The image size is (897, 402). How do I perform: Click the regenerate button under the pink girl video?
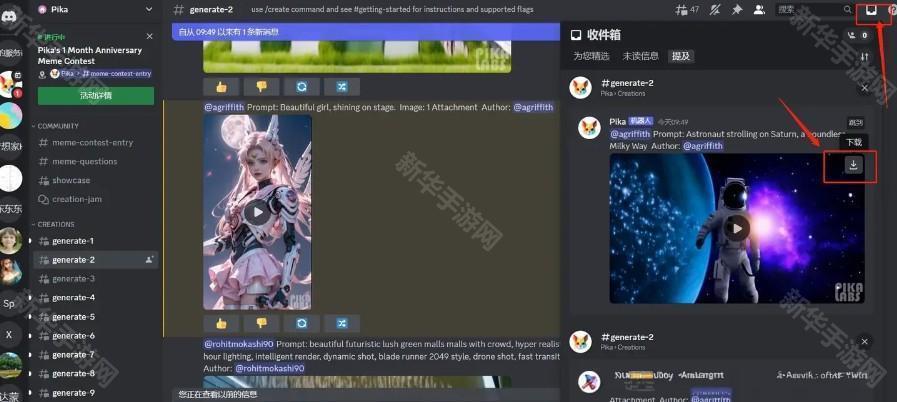click(x=301, y=323)
